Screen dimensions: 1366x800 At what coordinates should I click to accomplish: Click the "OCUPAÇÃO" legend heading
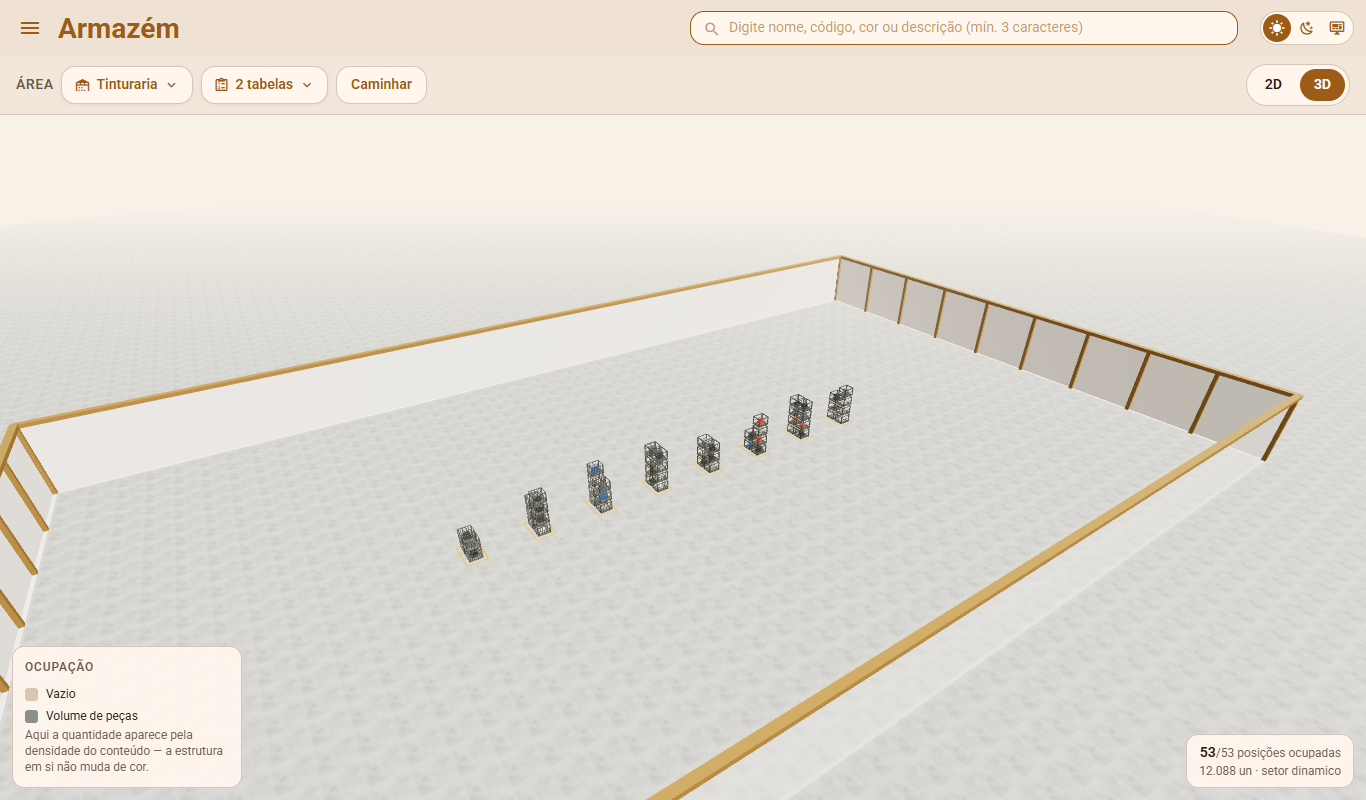(59, 667)
